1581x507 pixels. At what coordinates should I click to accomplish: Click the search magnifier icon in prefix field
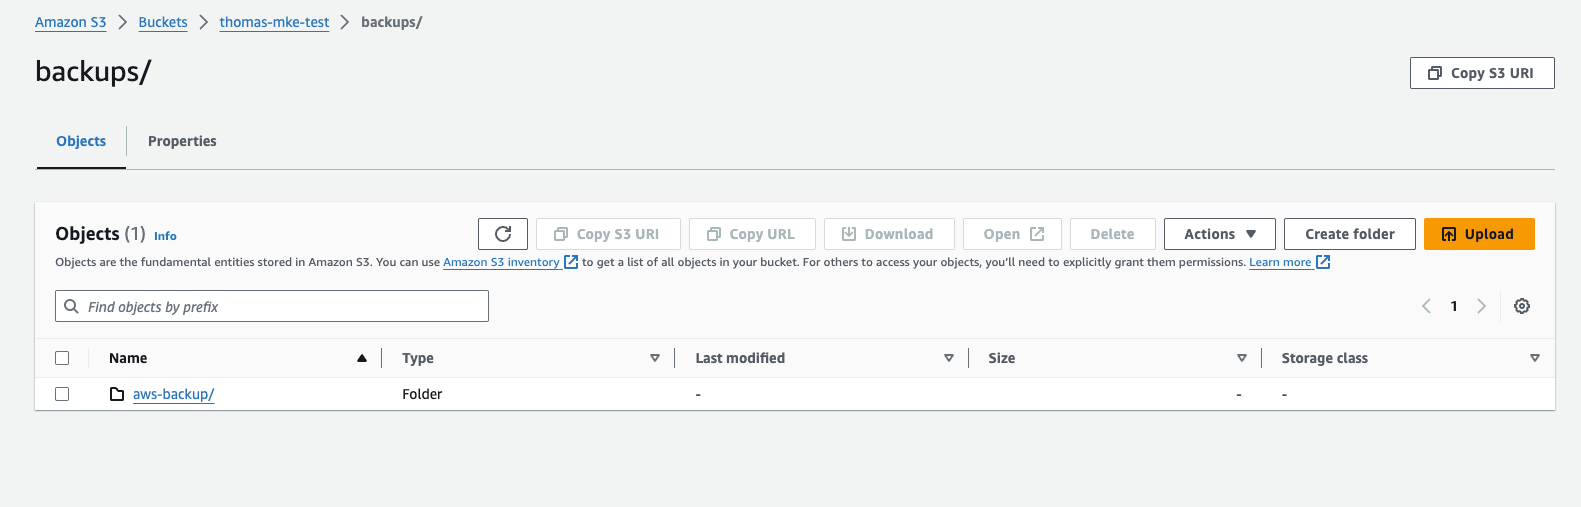coord(71,306)
